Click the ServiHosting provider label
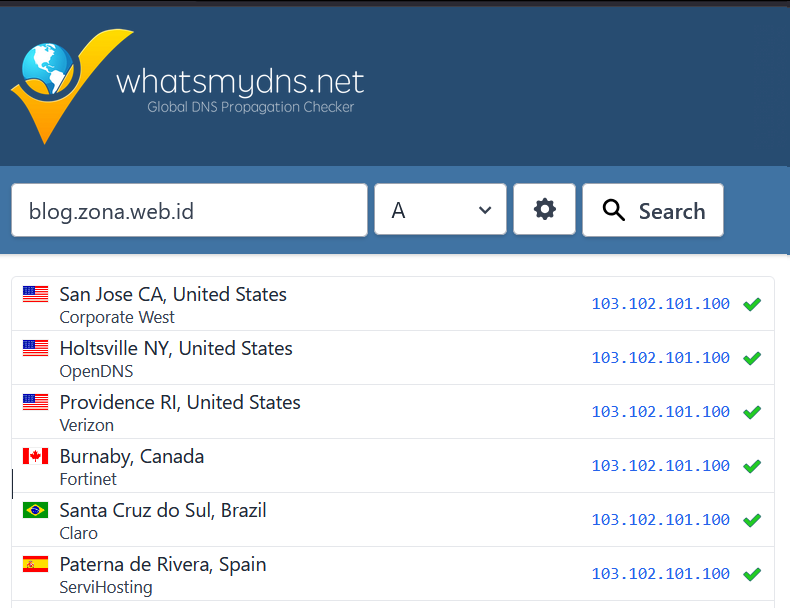This screenshot has width=790, height=608. (x=106, y=587)
